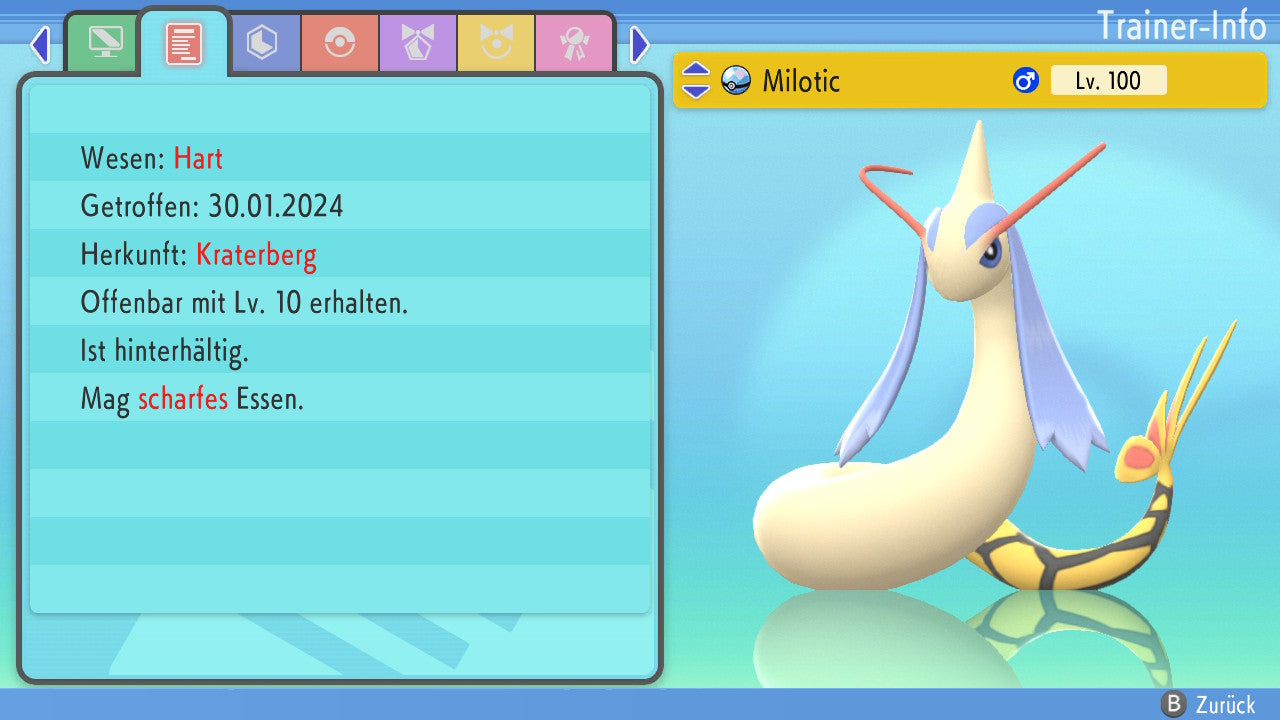This screenshot has height=720, width=1280.
Task: Click the left arrow beside the tabs
Action: click(x=40, y=44)
